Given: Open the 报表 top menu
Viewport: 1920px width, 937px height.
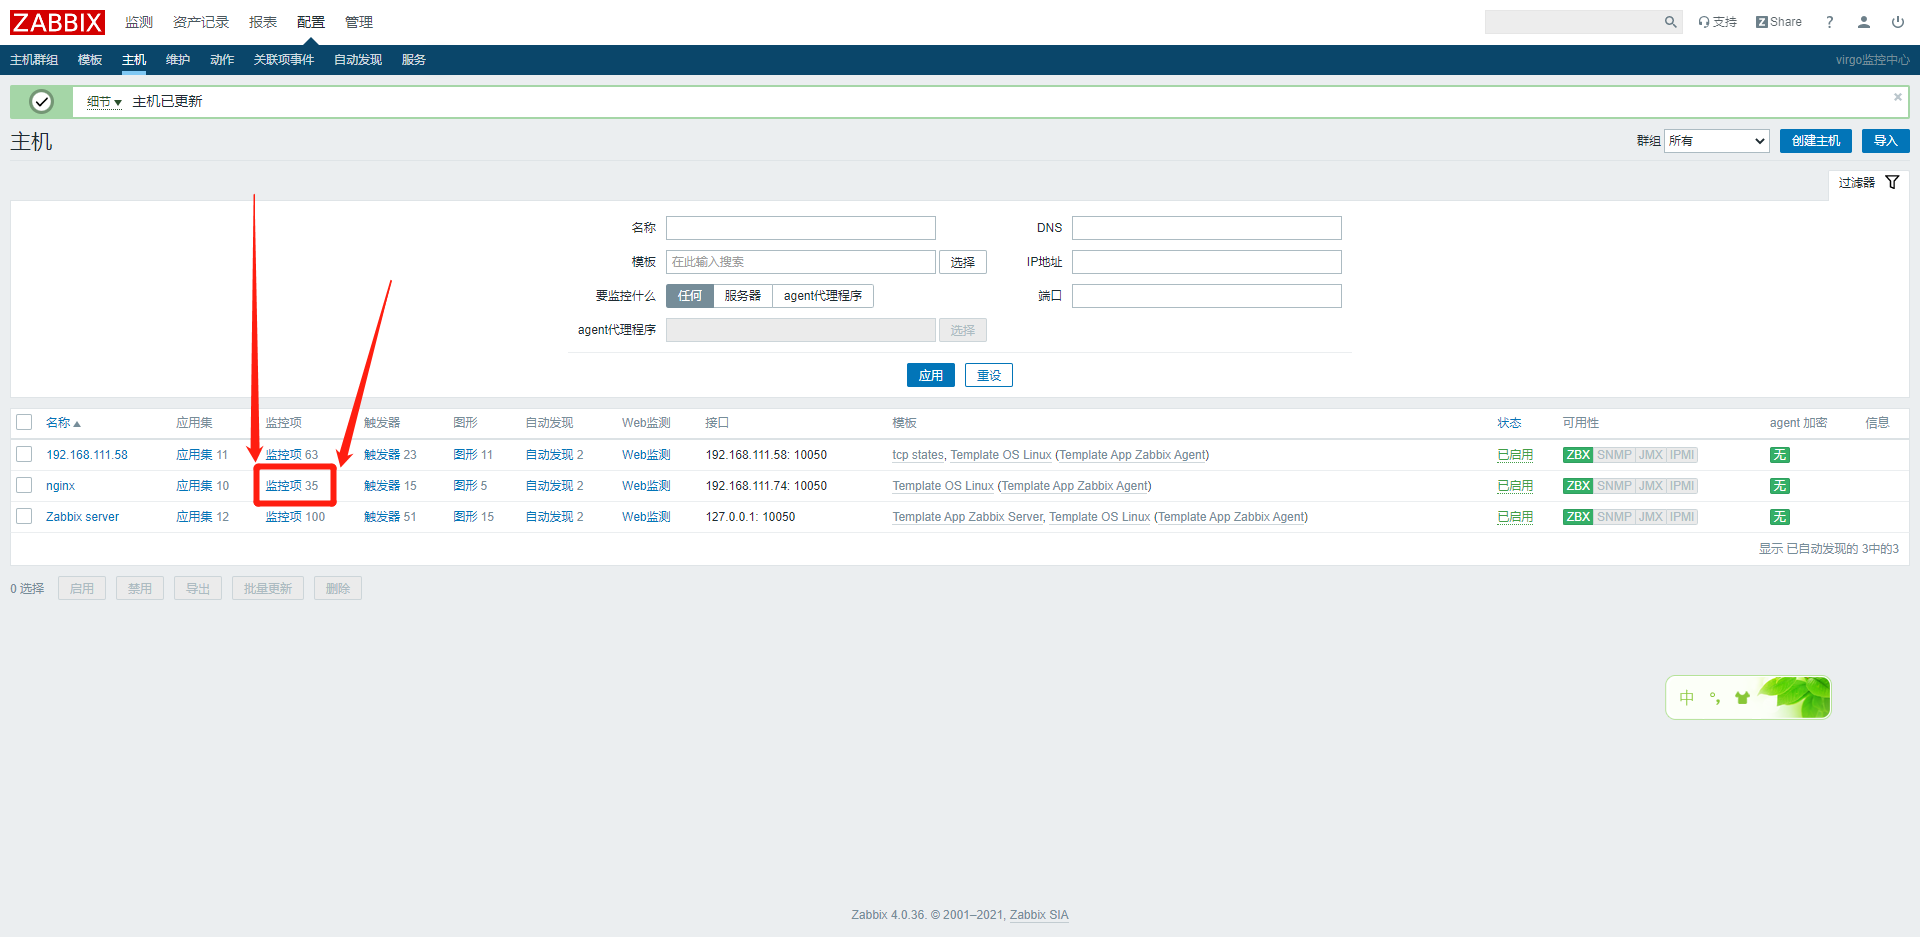Looking at the screenshot, I should (x=263, y=22).
